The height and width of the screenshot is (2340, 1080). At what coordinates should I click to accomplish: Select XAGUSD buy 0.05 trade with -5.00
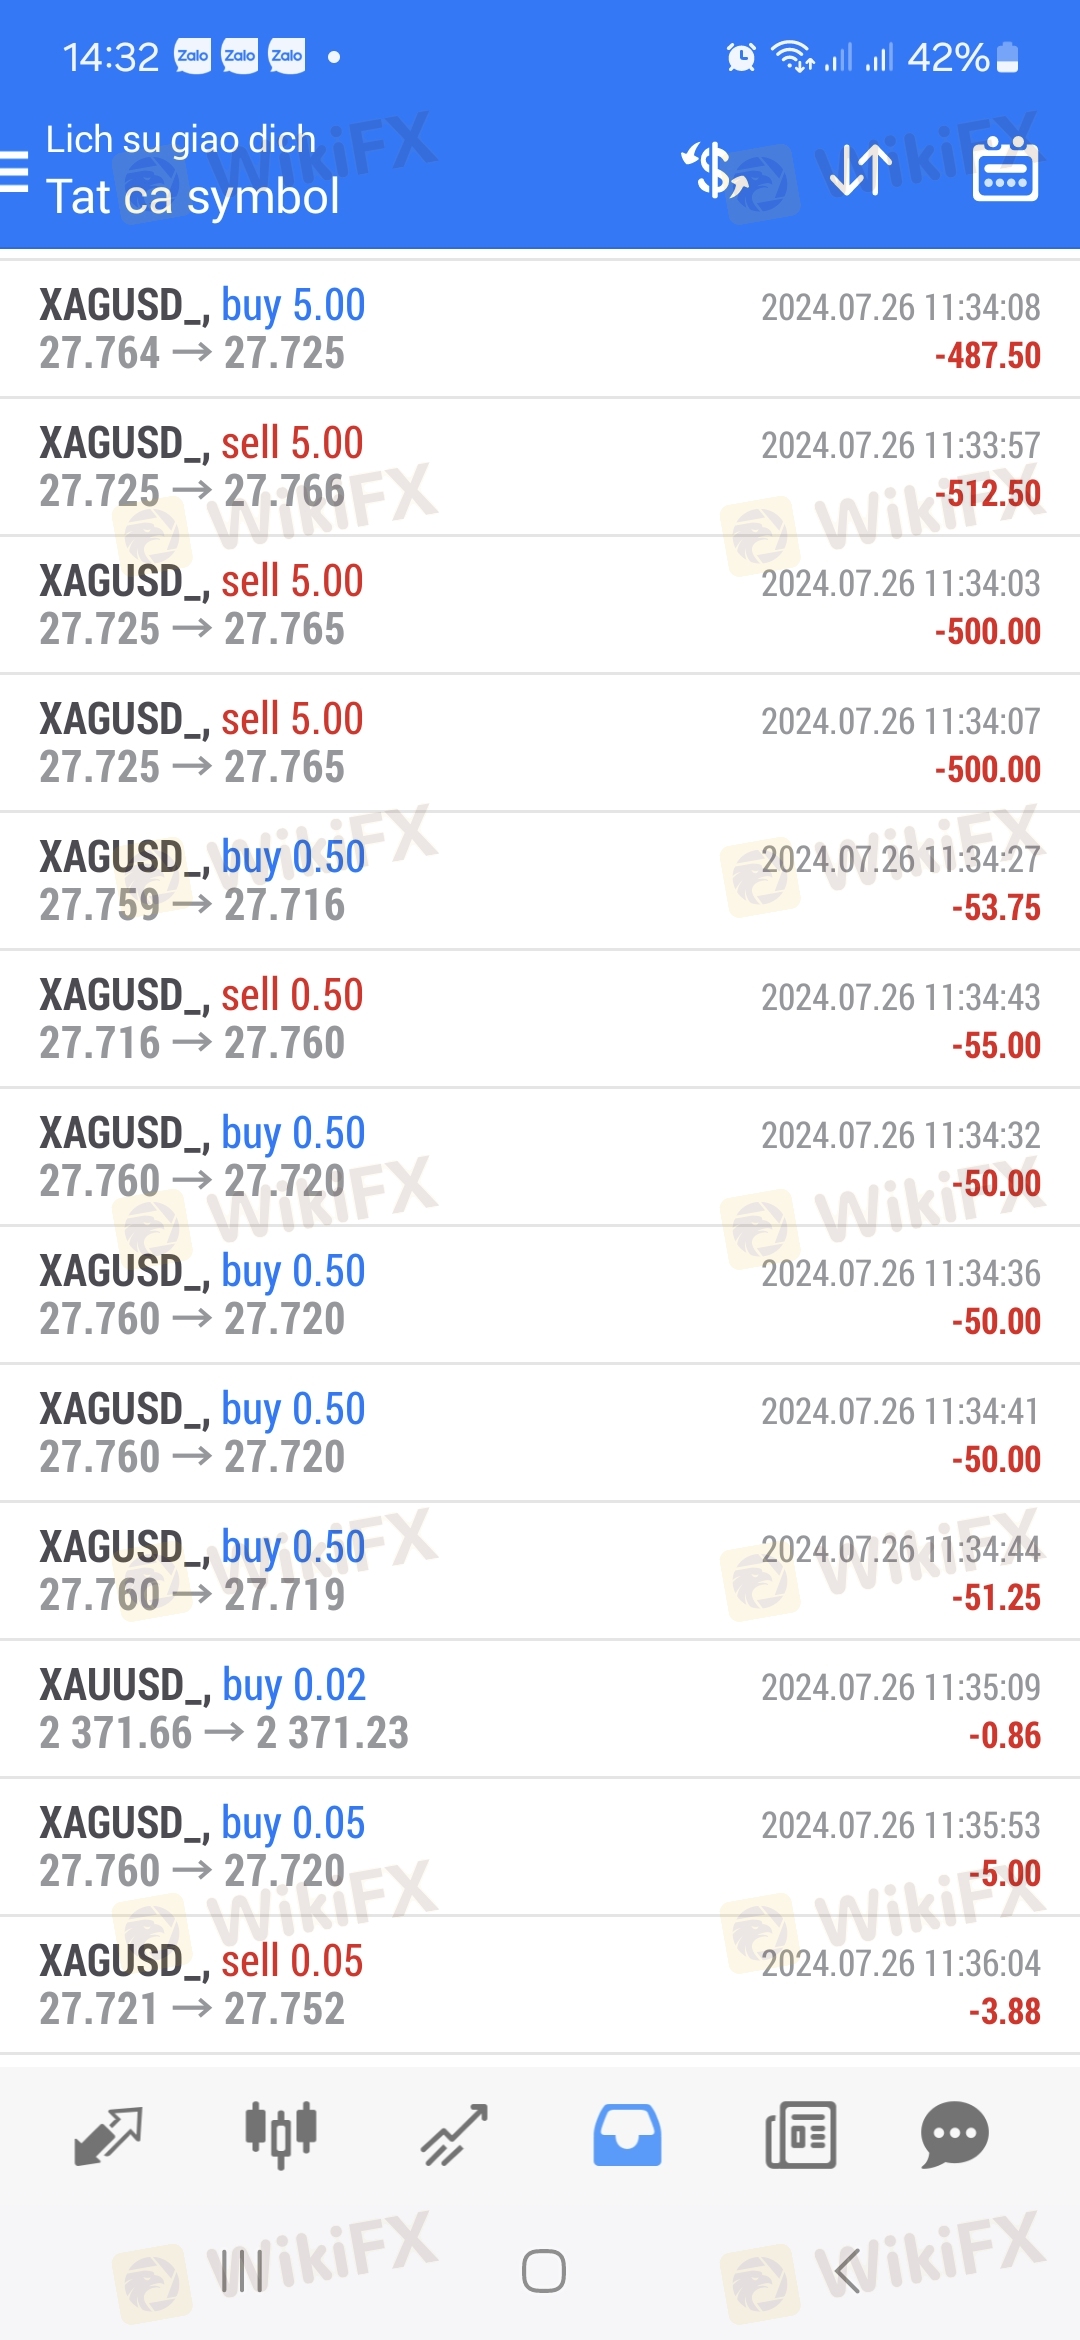(540, 1847)
